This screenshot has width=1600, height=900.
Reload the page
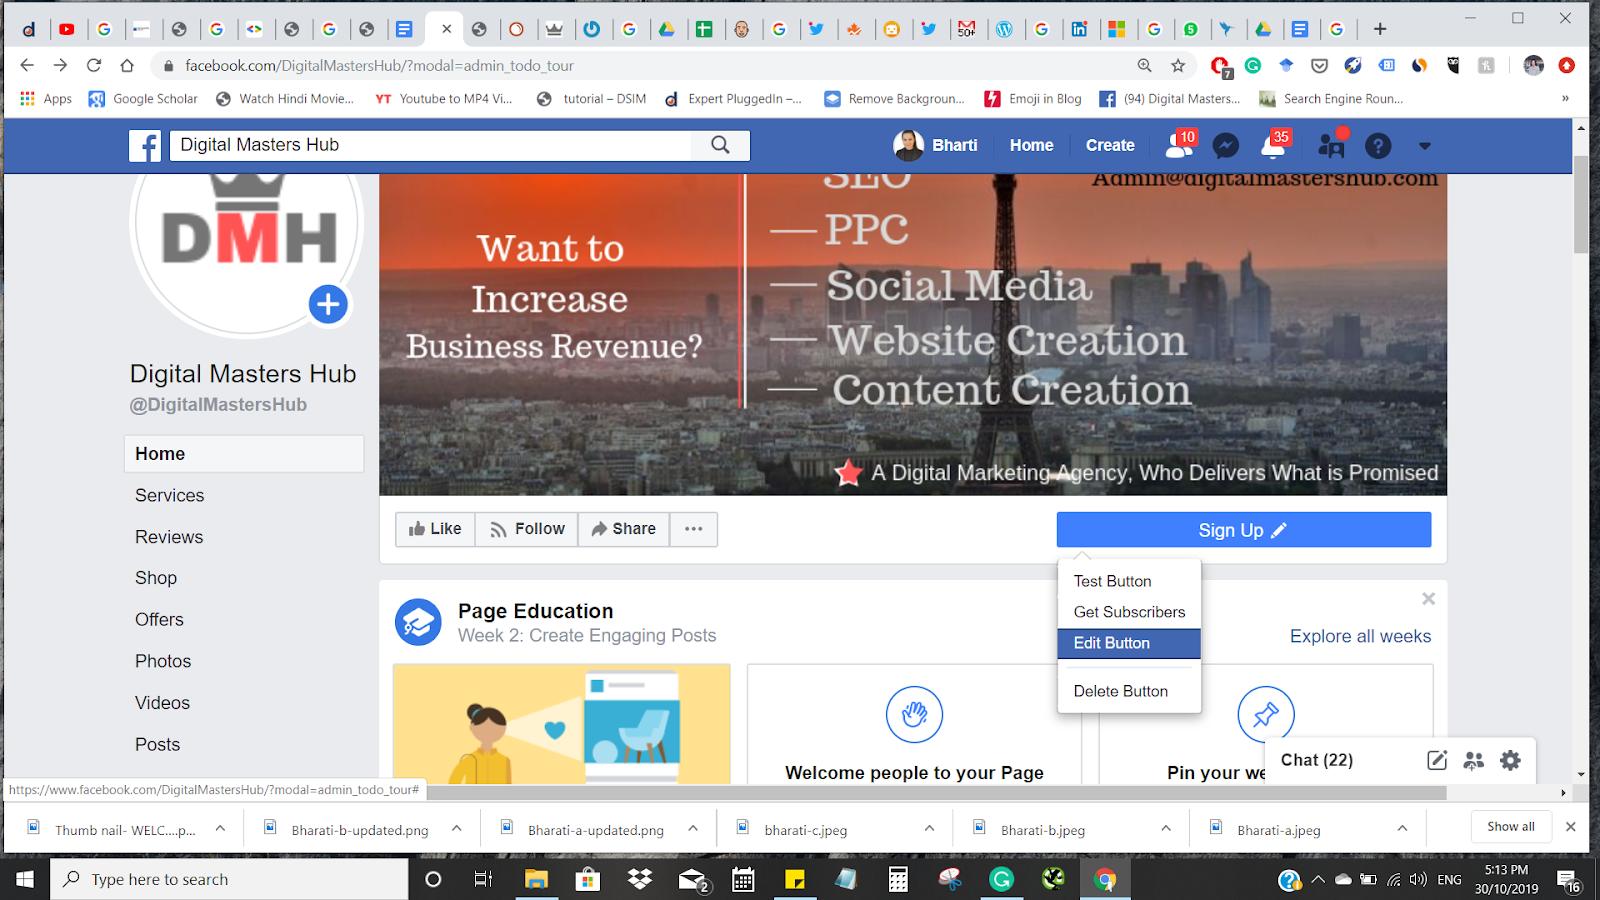[94, 65]
